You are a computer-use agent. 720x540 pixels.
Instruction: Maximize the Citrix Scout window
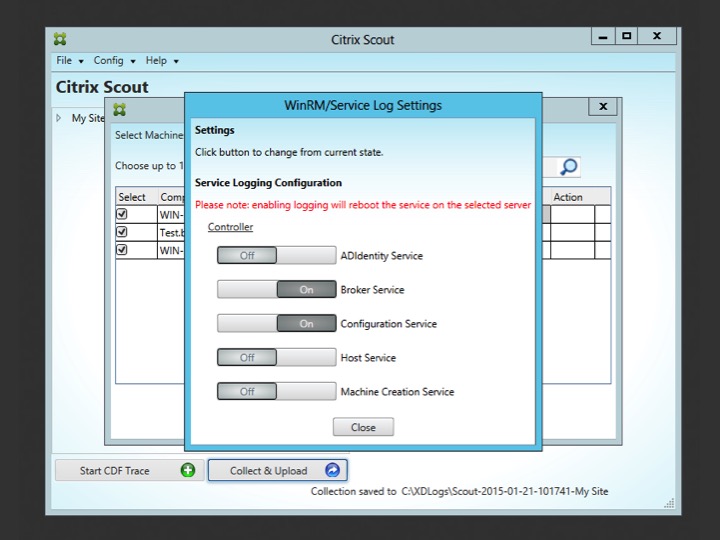(626, 36)
